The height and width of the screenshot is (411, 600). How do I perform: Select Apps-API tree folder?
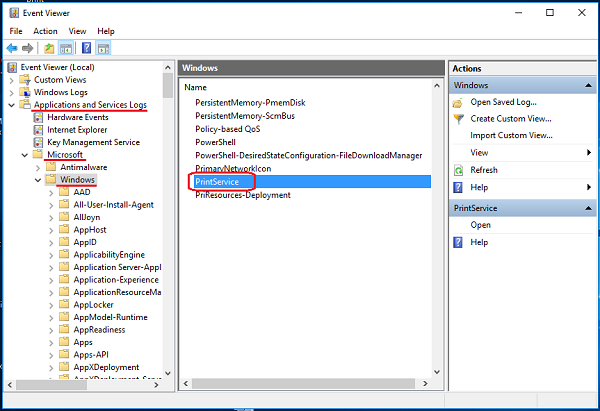click(91, 355)
